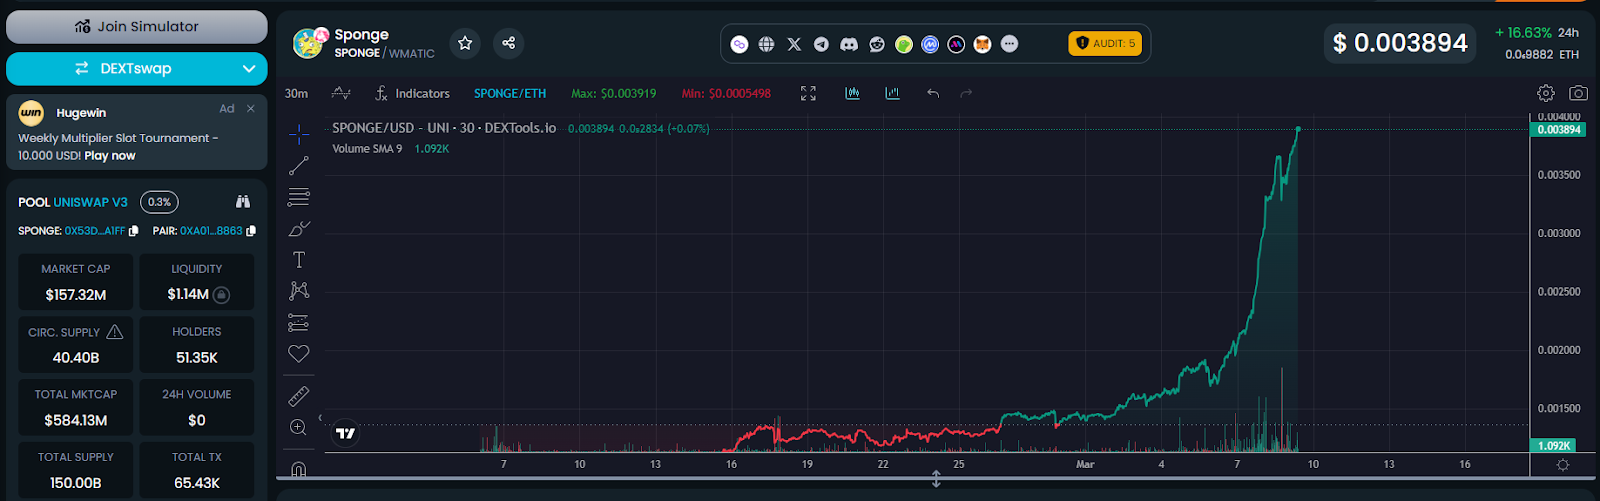Viewport: 1600px width, 501px height.
Task: Click the $ 0.003894 price display
Action: pyautogui.click(x=1400, y=43)
